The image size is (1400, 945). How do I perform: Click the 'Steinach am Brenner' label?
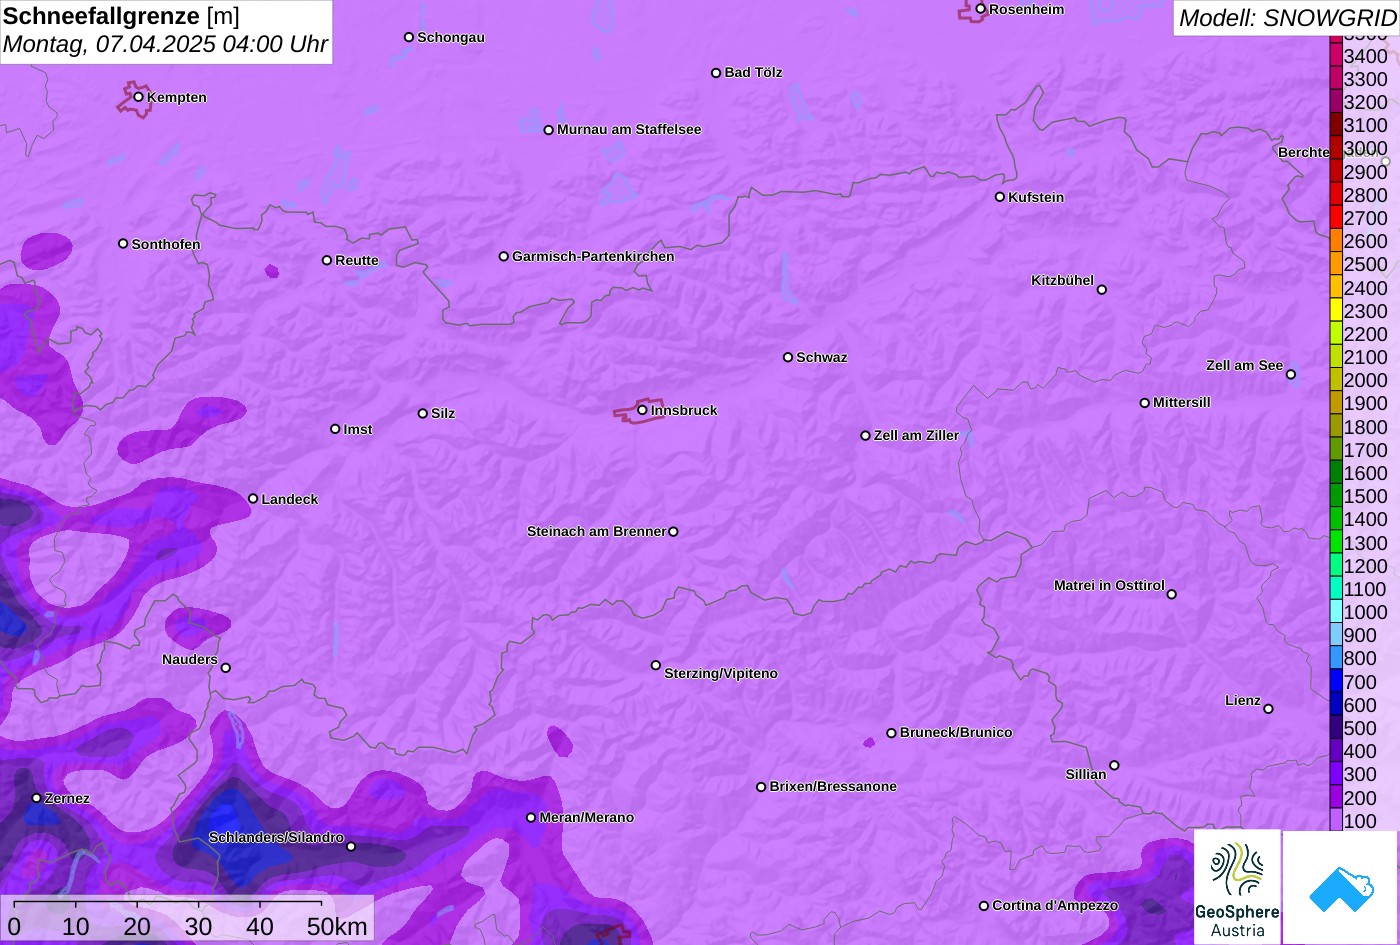596,532
